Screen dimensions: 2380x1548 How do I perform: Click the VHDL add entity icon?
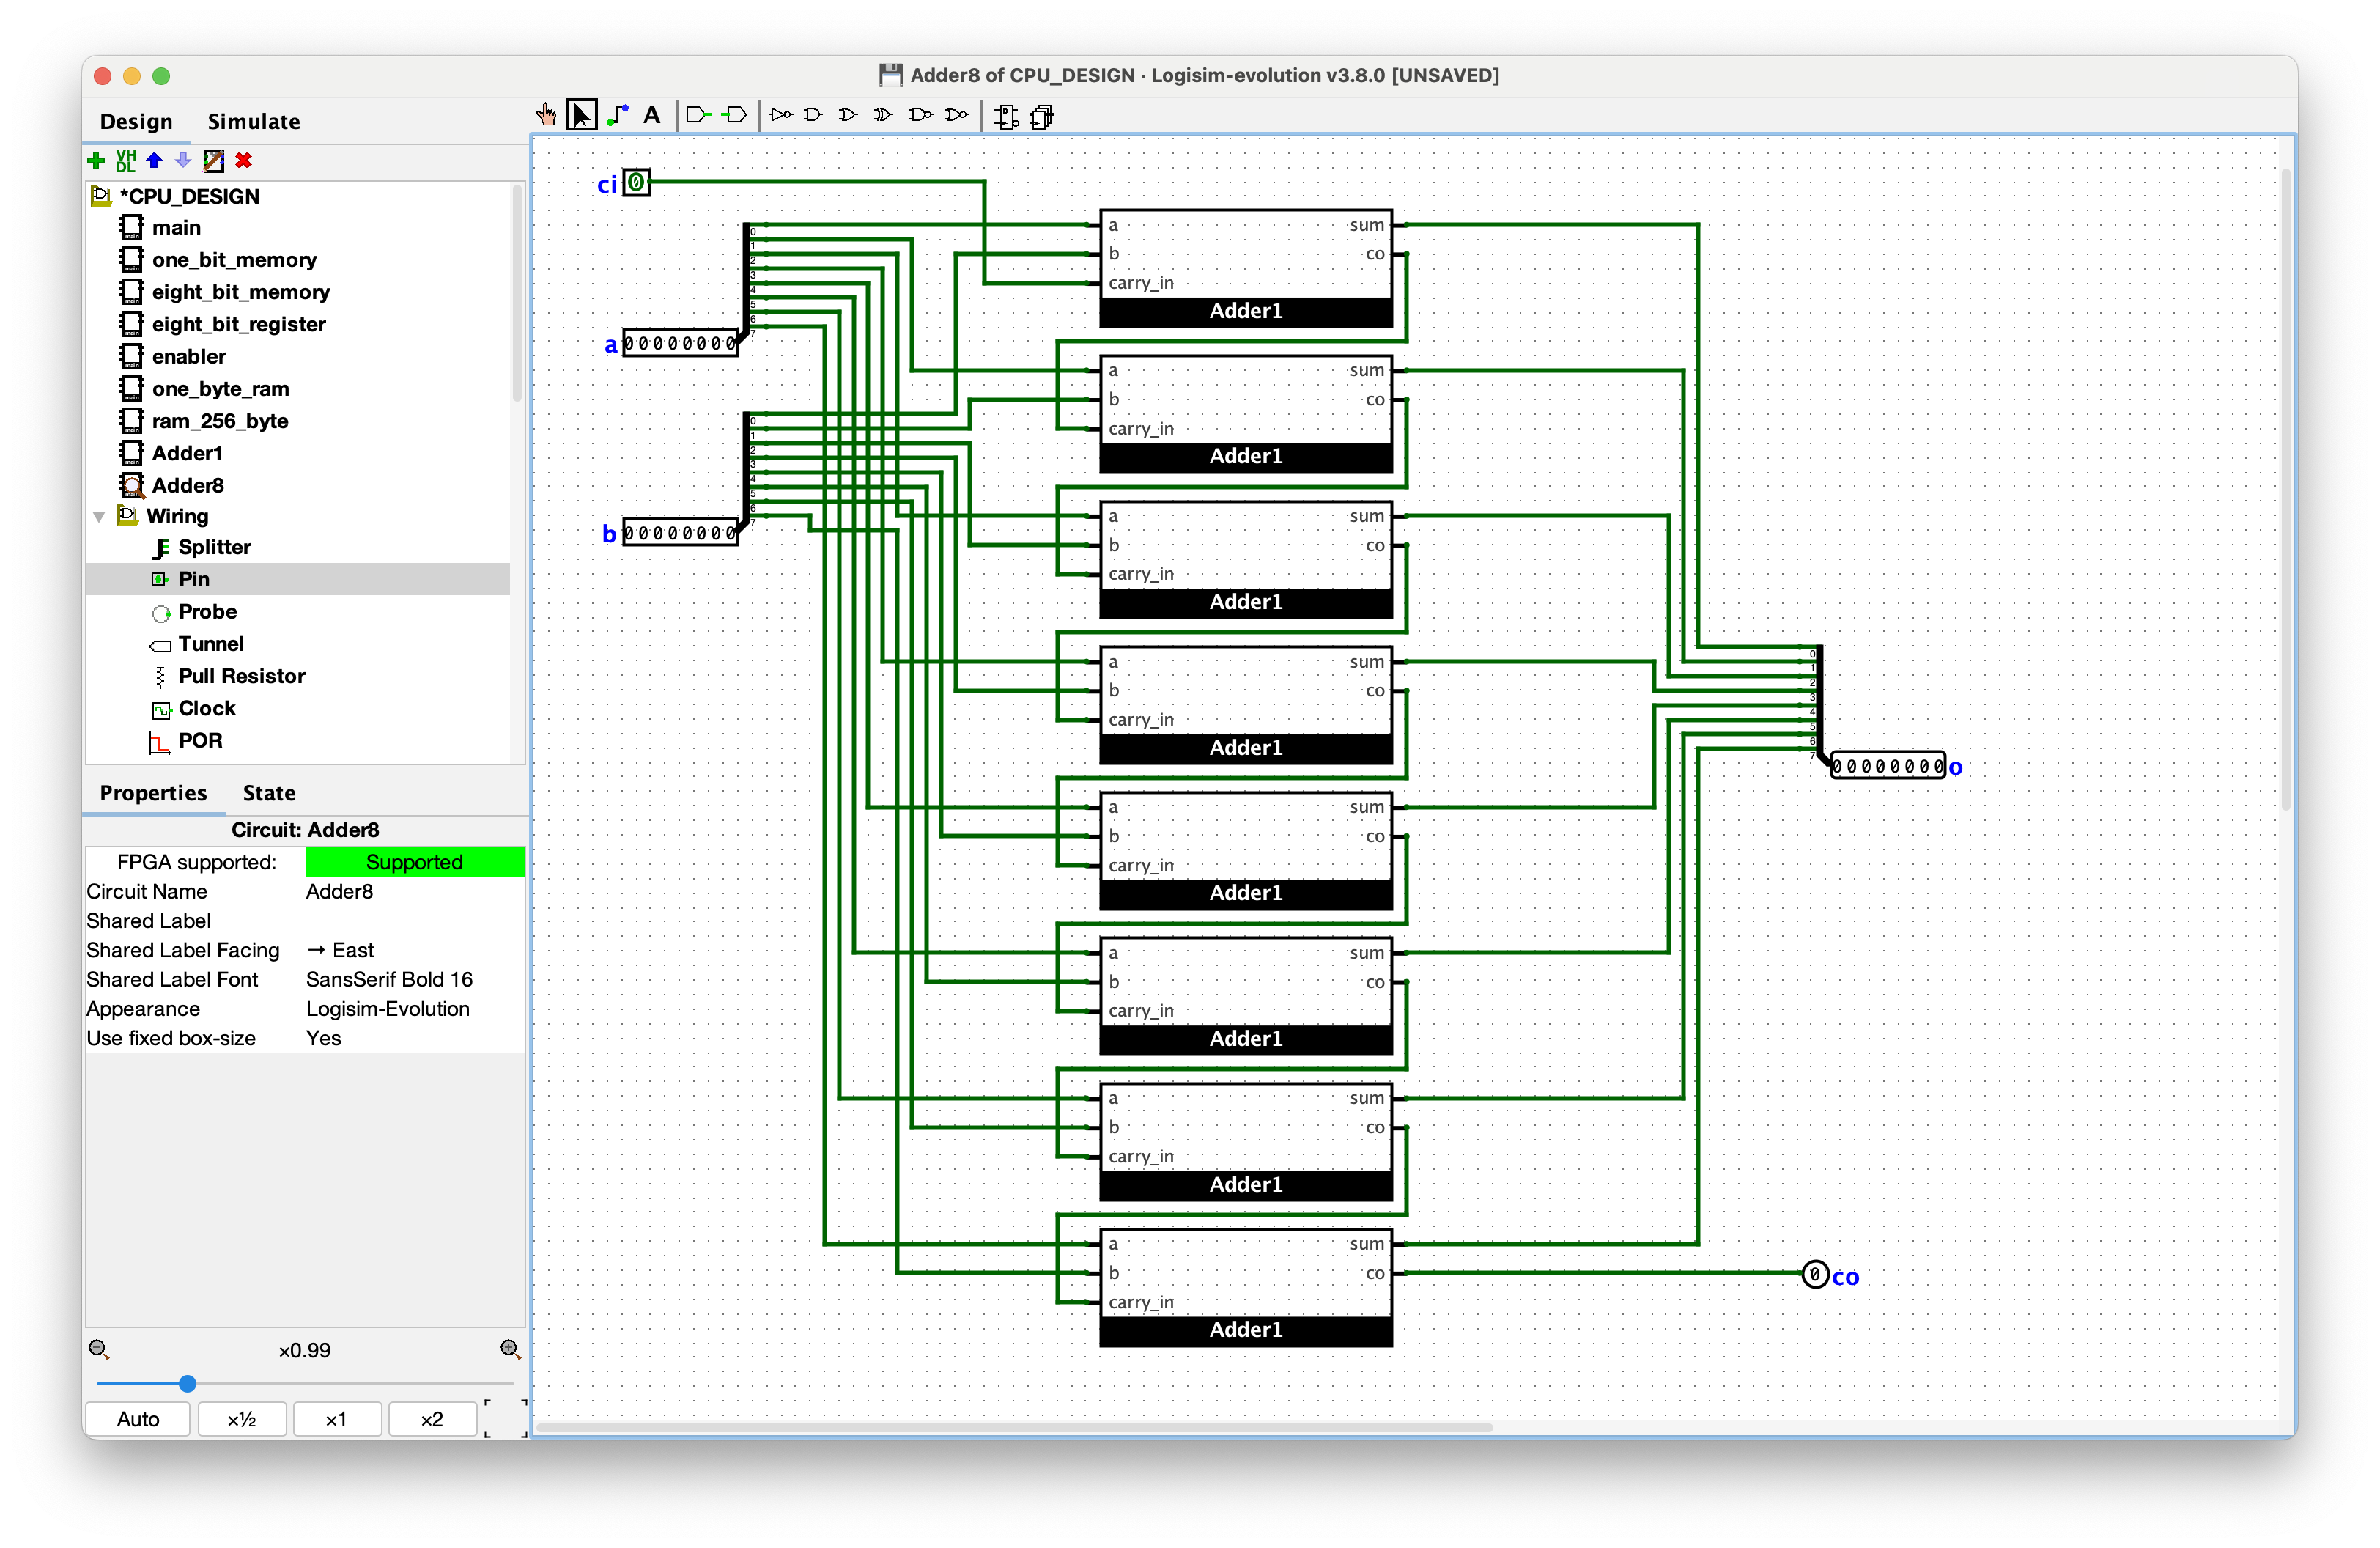coord(125,160)
